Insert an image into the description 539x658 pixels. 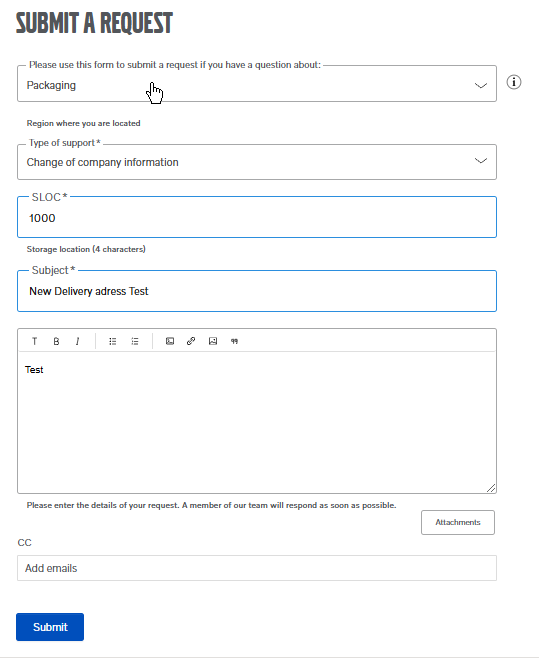[x=213, y=341]
